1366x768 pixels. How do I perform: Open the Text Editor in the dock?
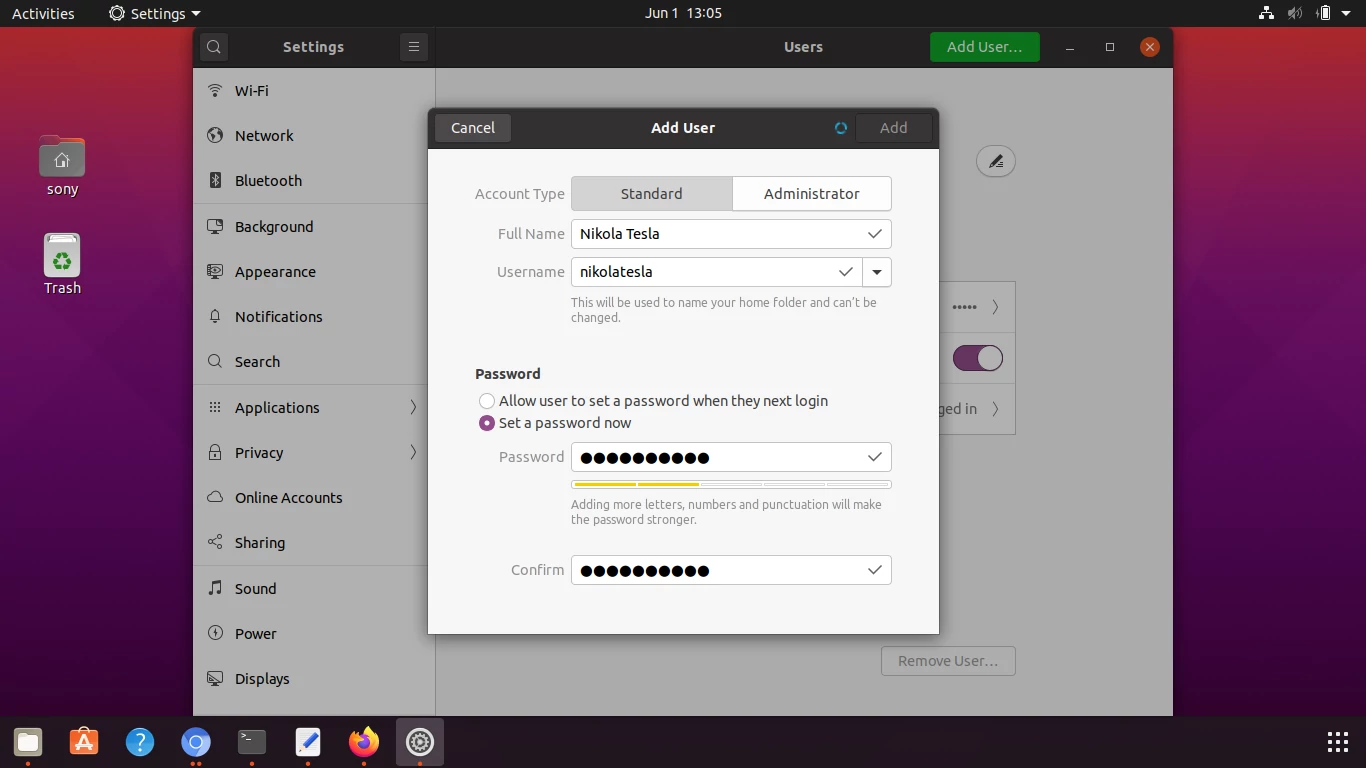click(308, 742)
